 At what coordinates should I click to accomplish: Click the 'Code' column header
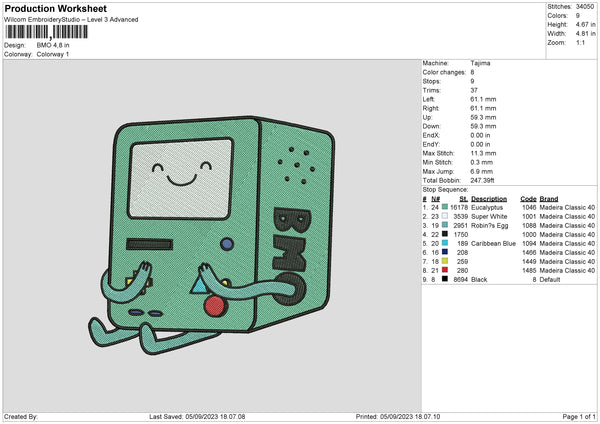click(528, 199)
